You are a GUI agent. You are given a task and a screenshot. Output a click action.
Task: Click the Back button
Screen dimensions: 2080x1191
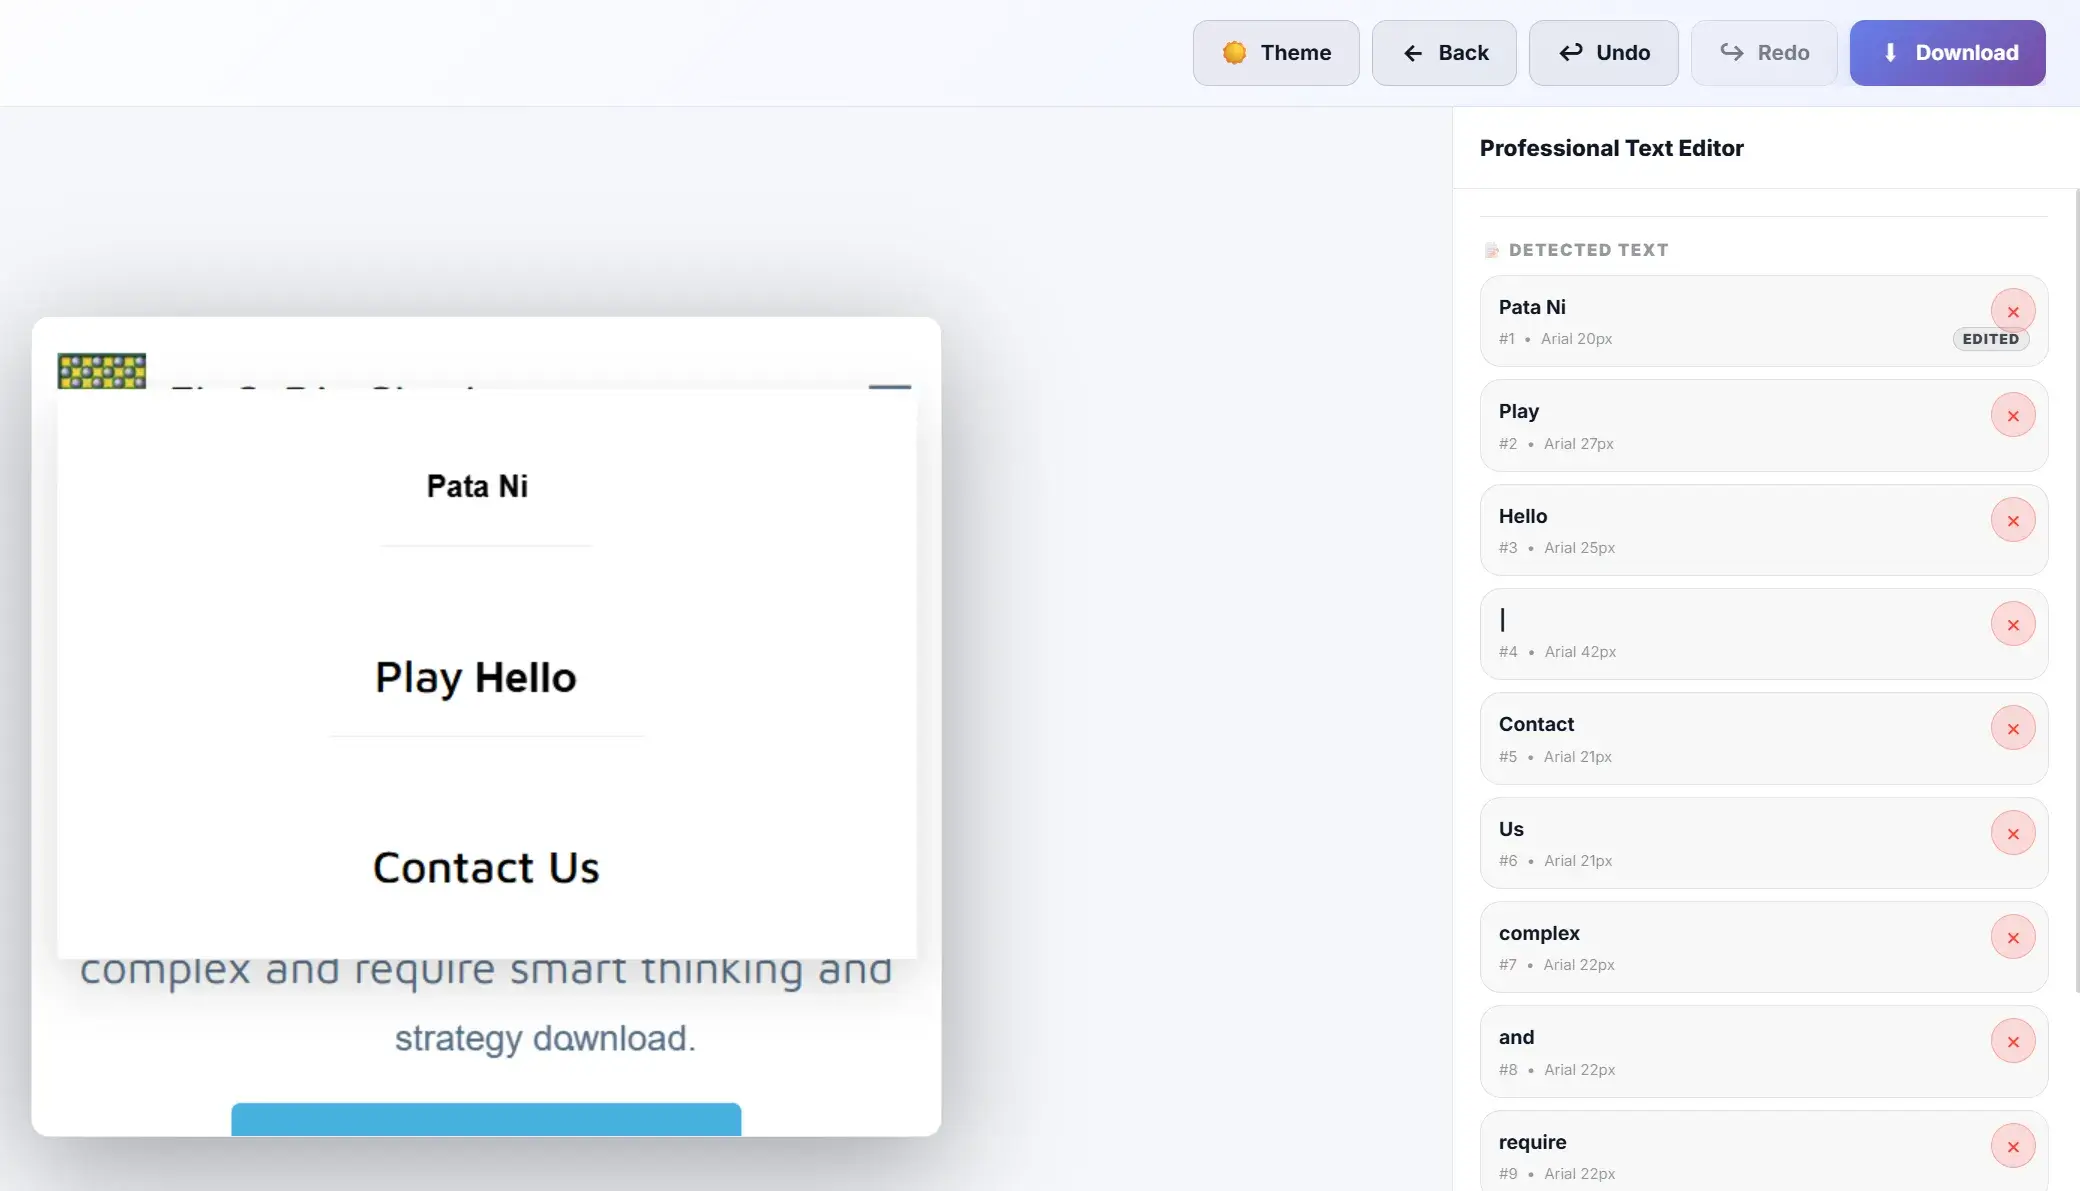pos(1444,53)
